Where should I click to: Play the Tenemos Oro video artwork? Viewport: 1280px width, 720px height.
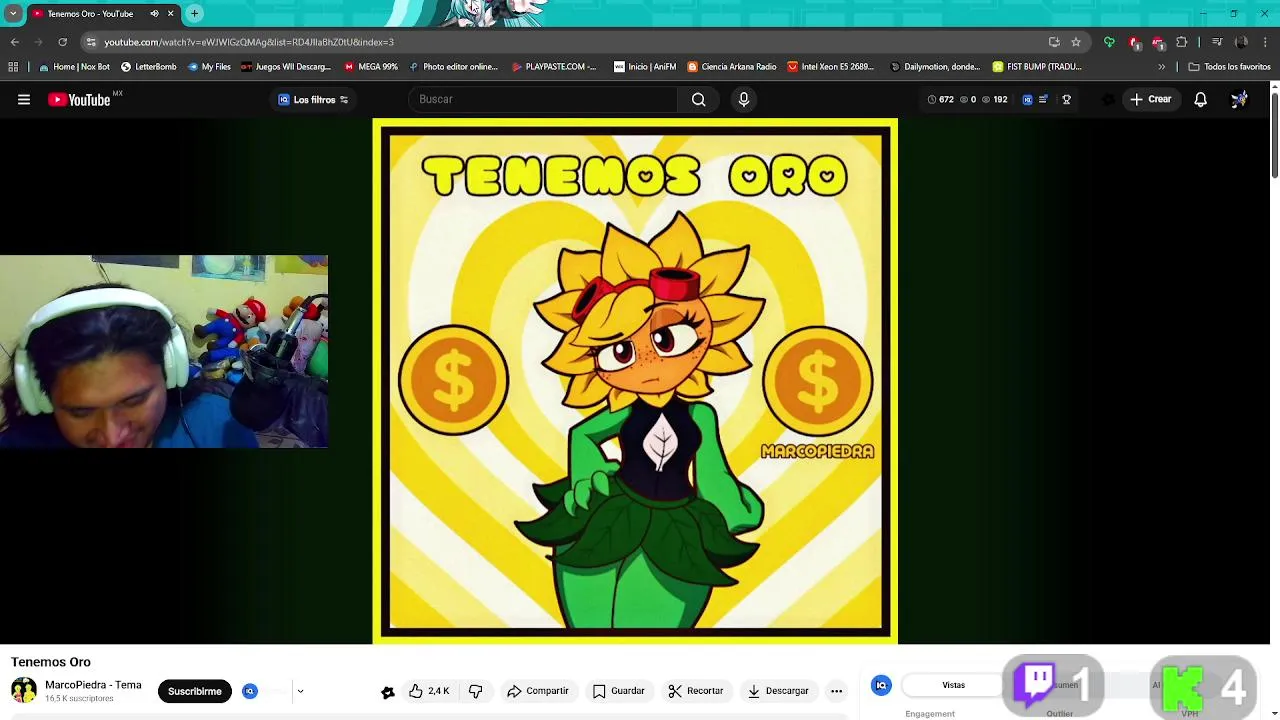635,381
